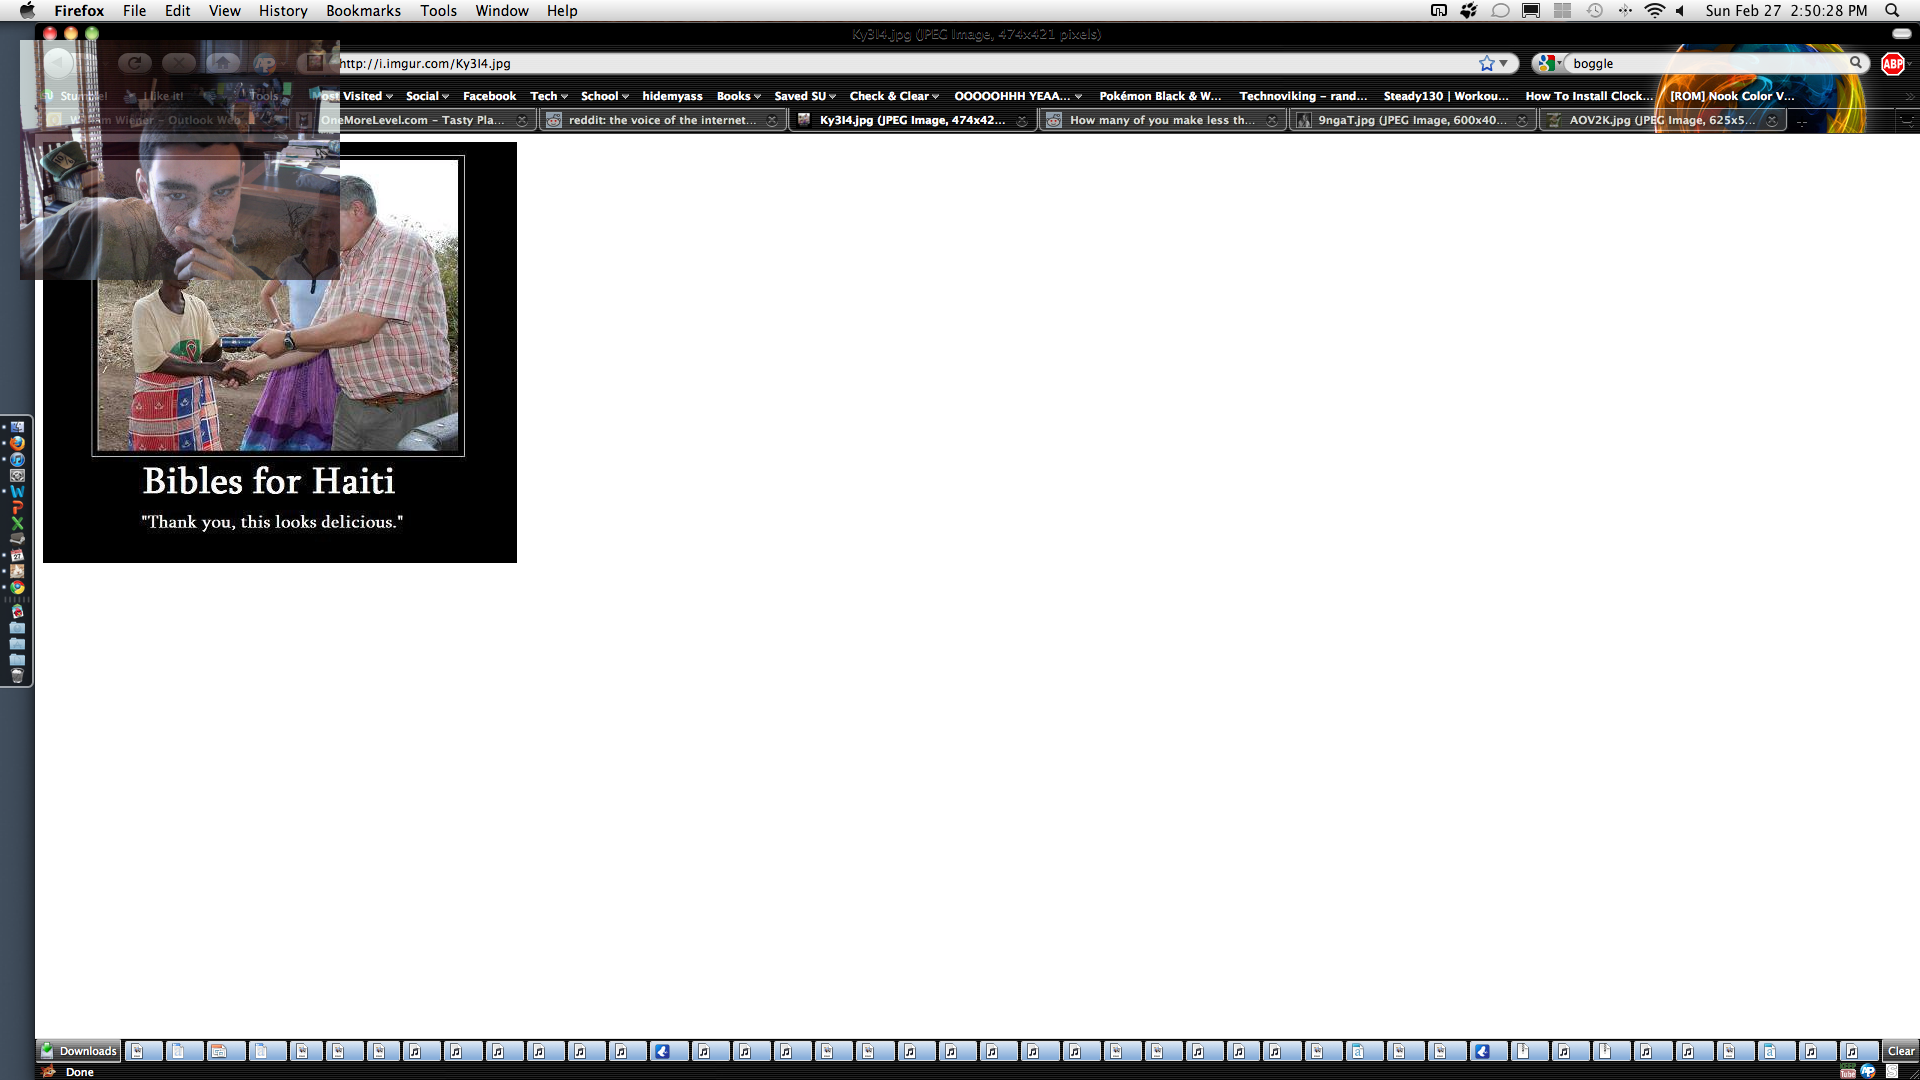Expand the Social bookmarks folder
The image size is (1920, 1080).
[x=427, y=96]
